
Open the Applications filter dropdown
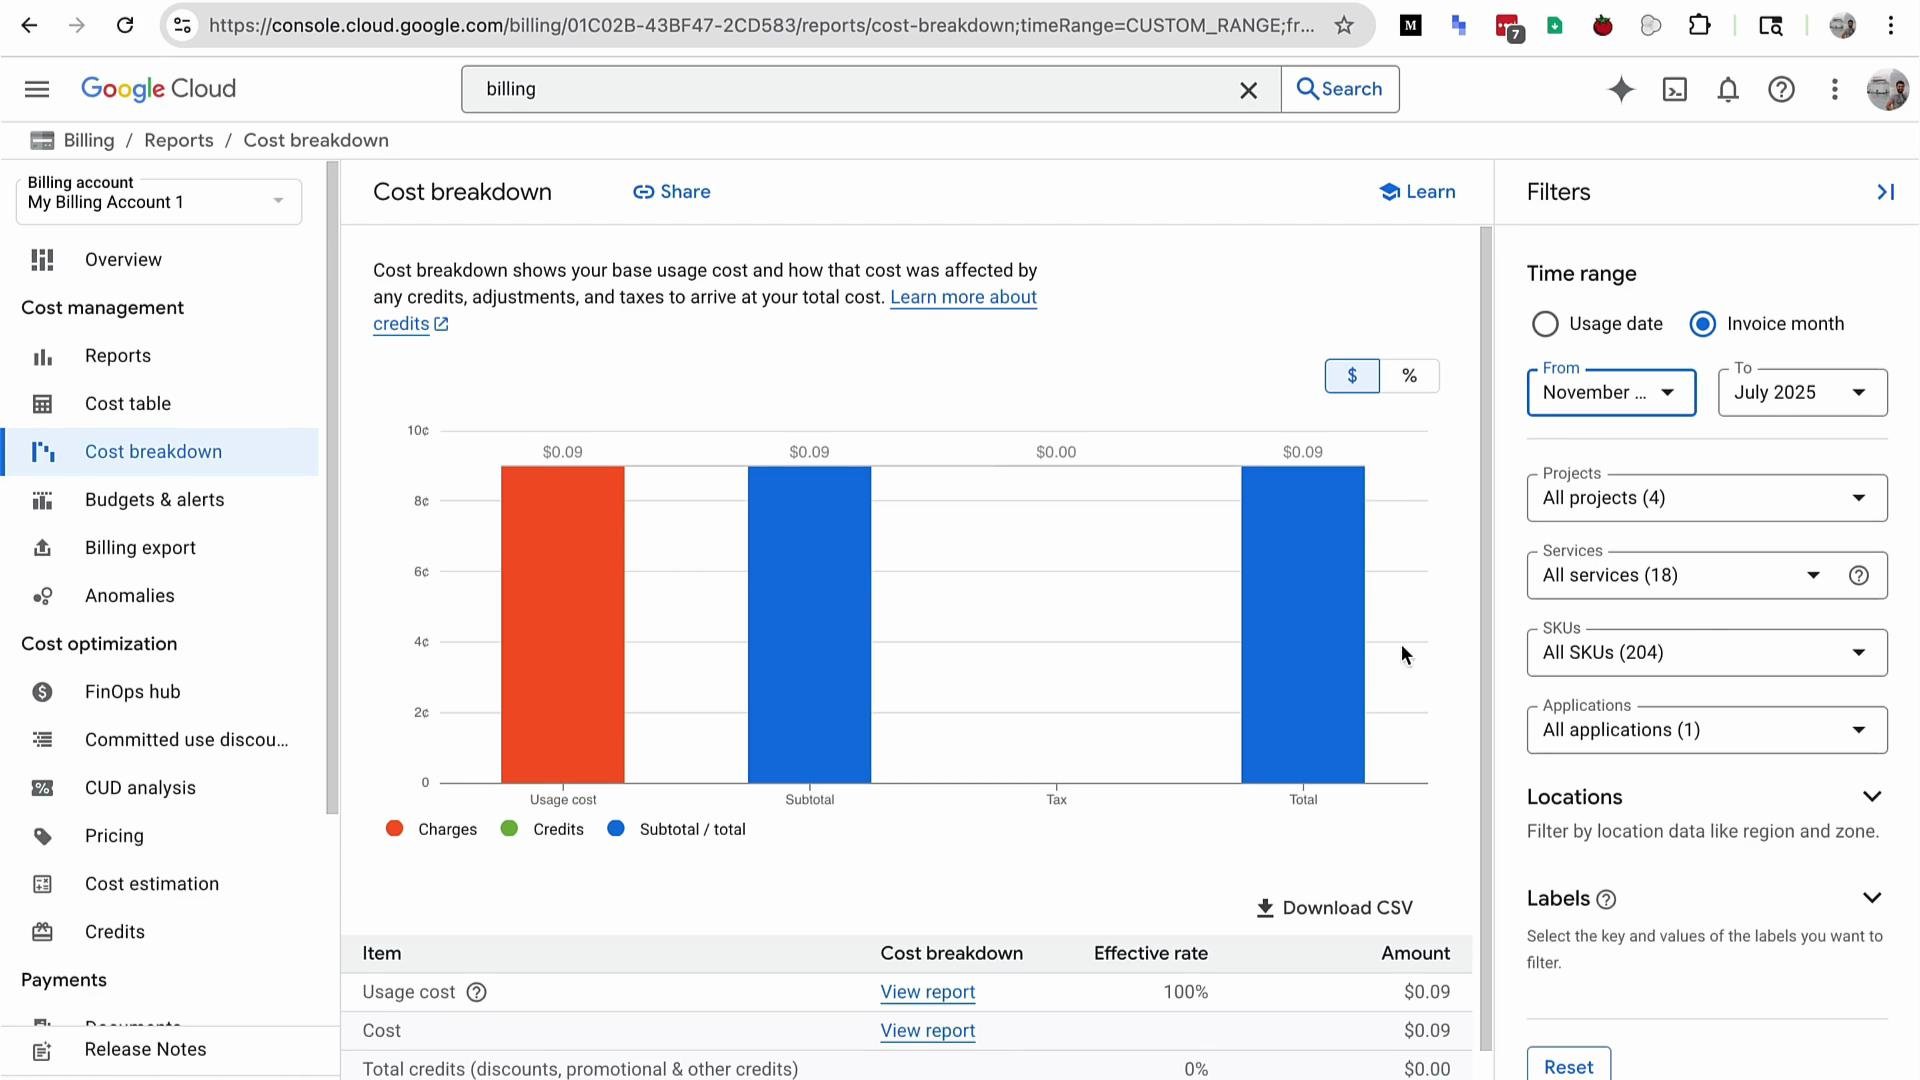pos(1707,730)
